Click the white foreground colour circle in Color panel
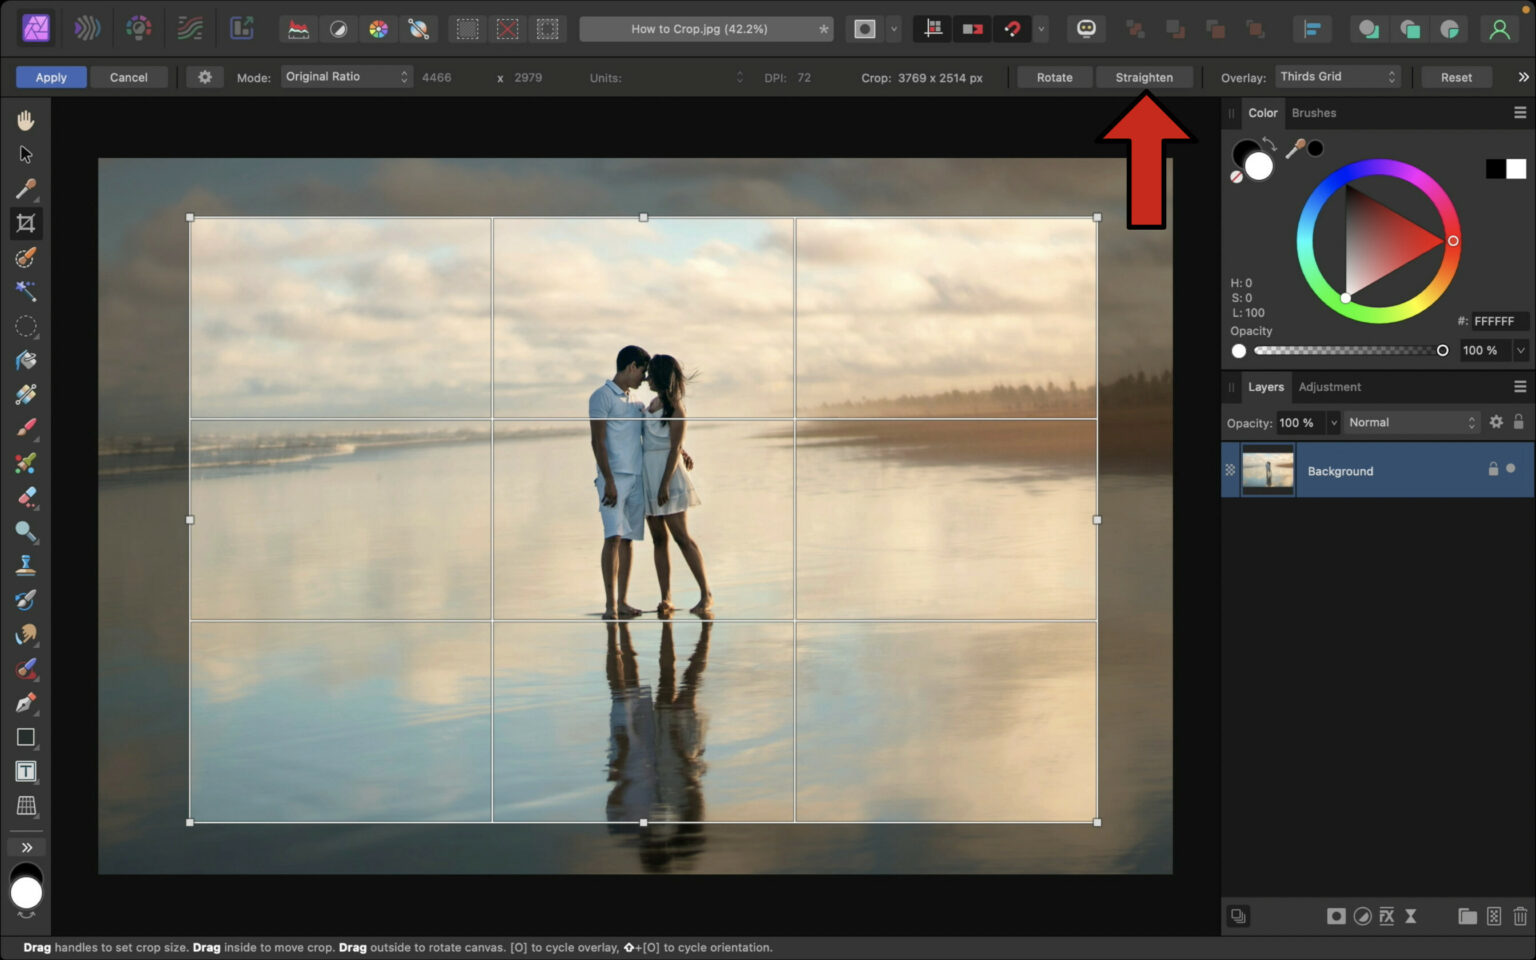The height and width of the screenshot is (960, 1536). (x=1259, y=167)
